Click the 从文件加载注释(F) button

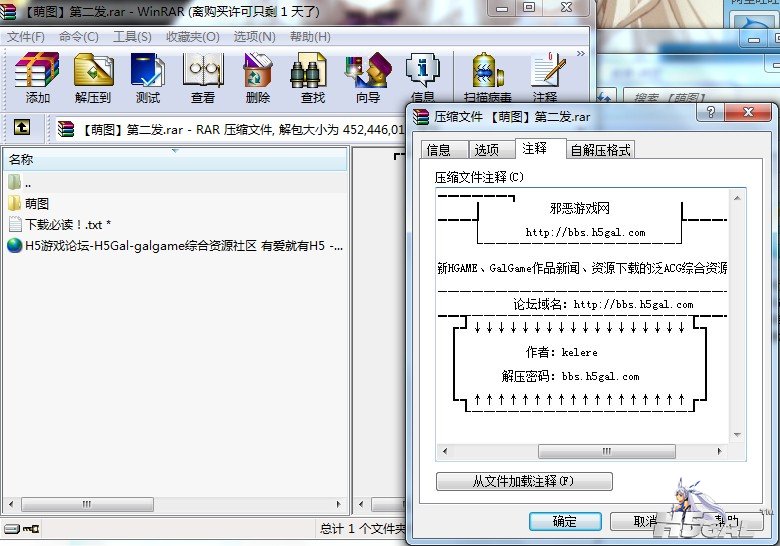point(524,481)
